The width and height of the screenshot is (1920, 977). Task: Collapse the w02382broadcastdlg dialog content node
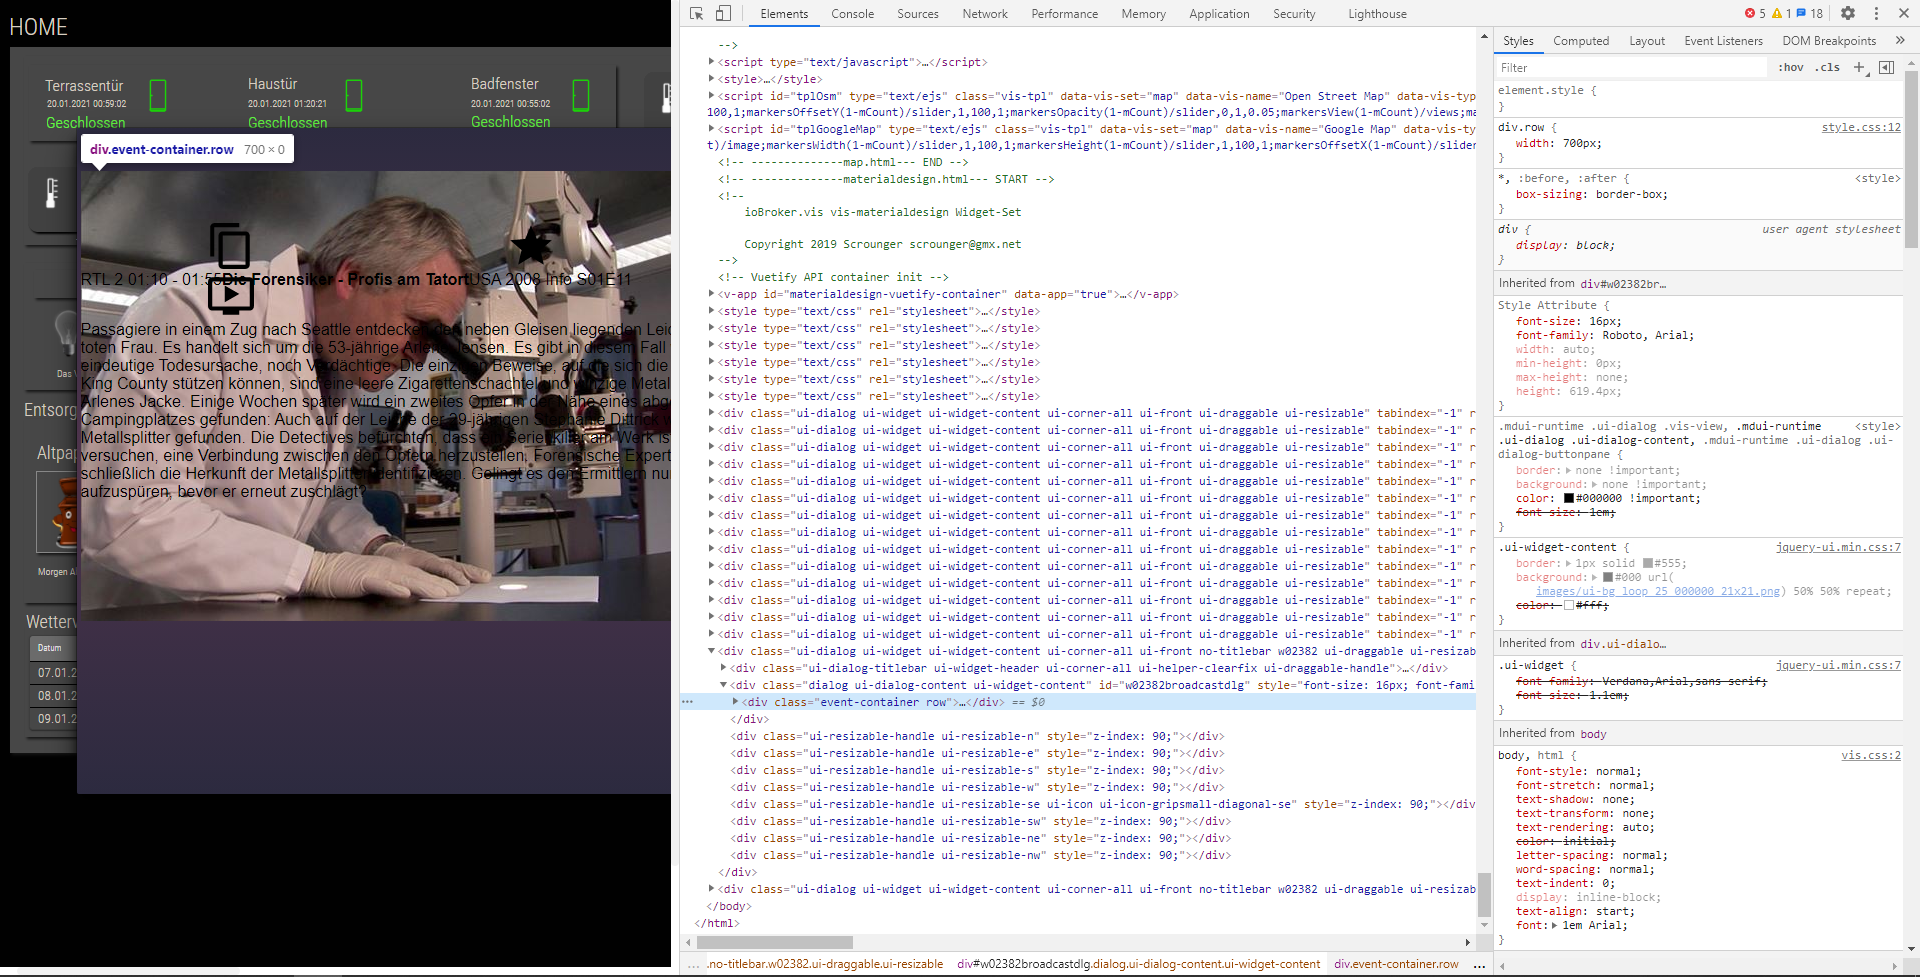724,685
